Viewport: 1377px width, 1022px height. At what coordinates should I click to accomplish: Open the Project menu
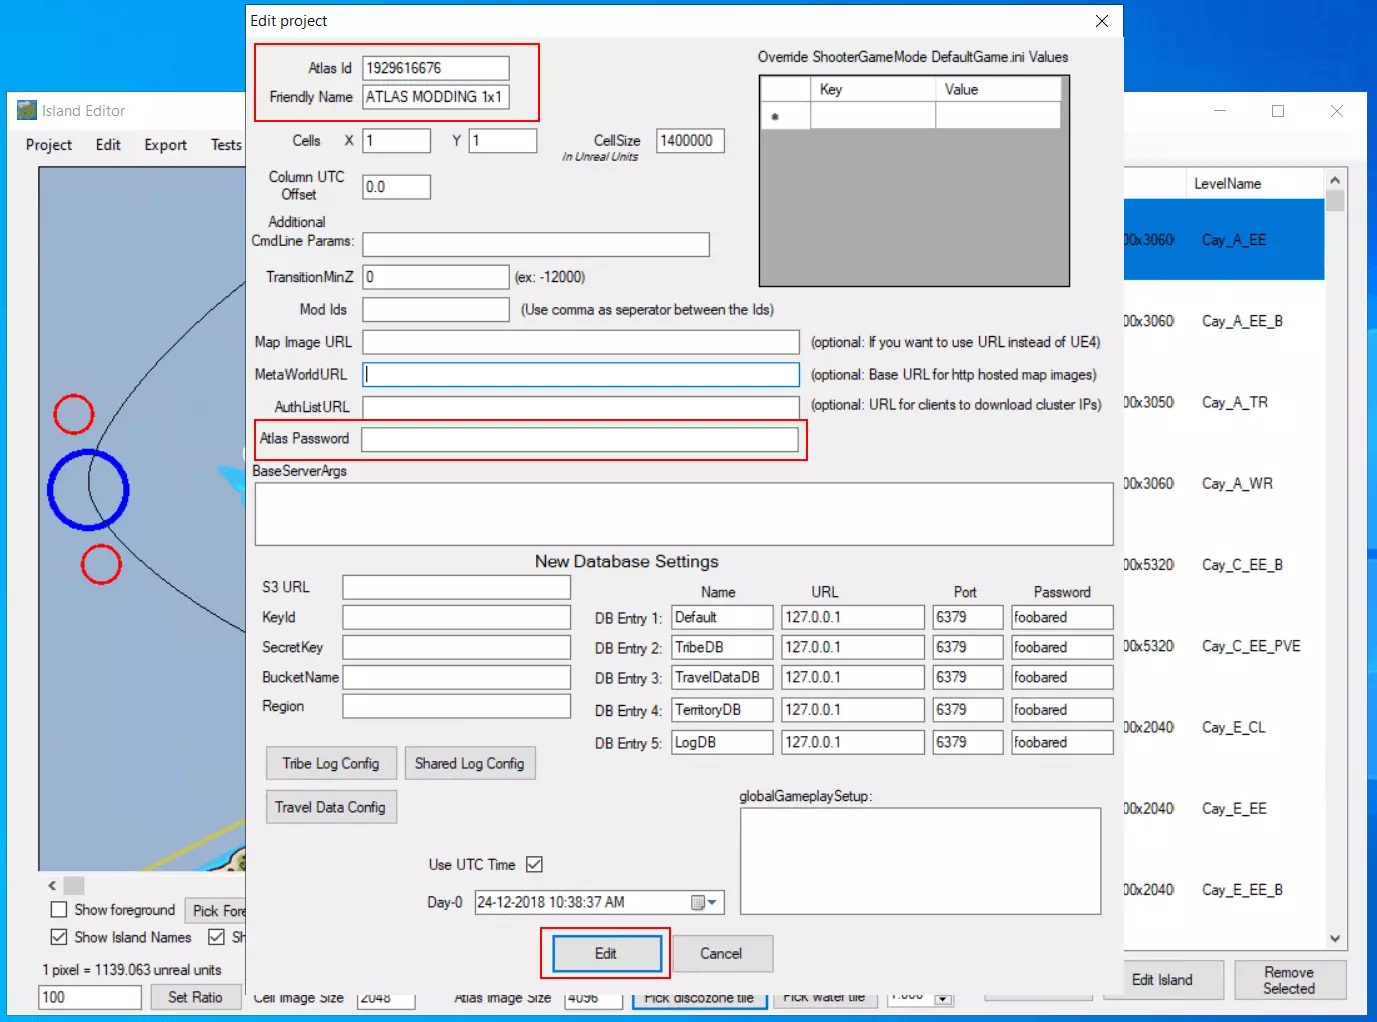pyautogui.click(x=49, y=145)
